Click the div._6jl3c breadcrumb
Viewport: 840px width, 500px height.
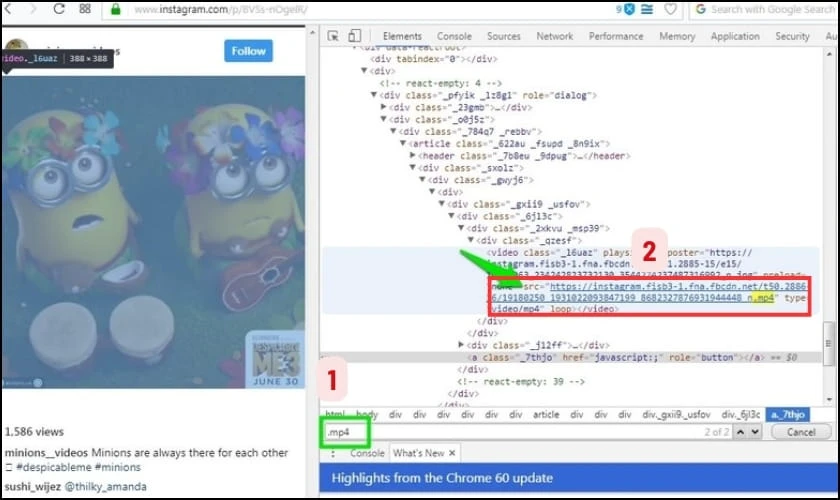741,415
